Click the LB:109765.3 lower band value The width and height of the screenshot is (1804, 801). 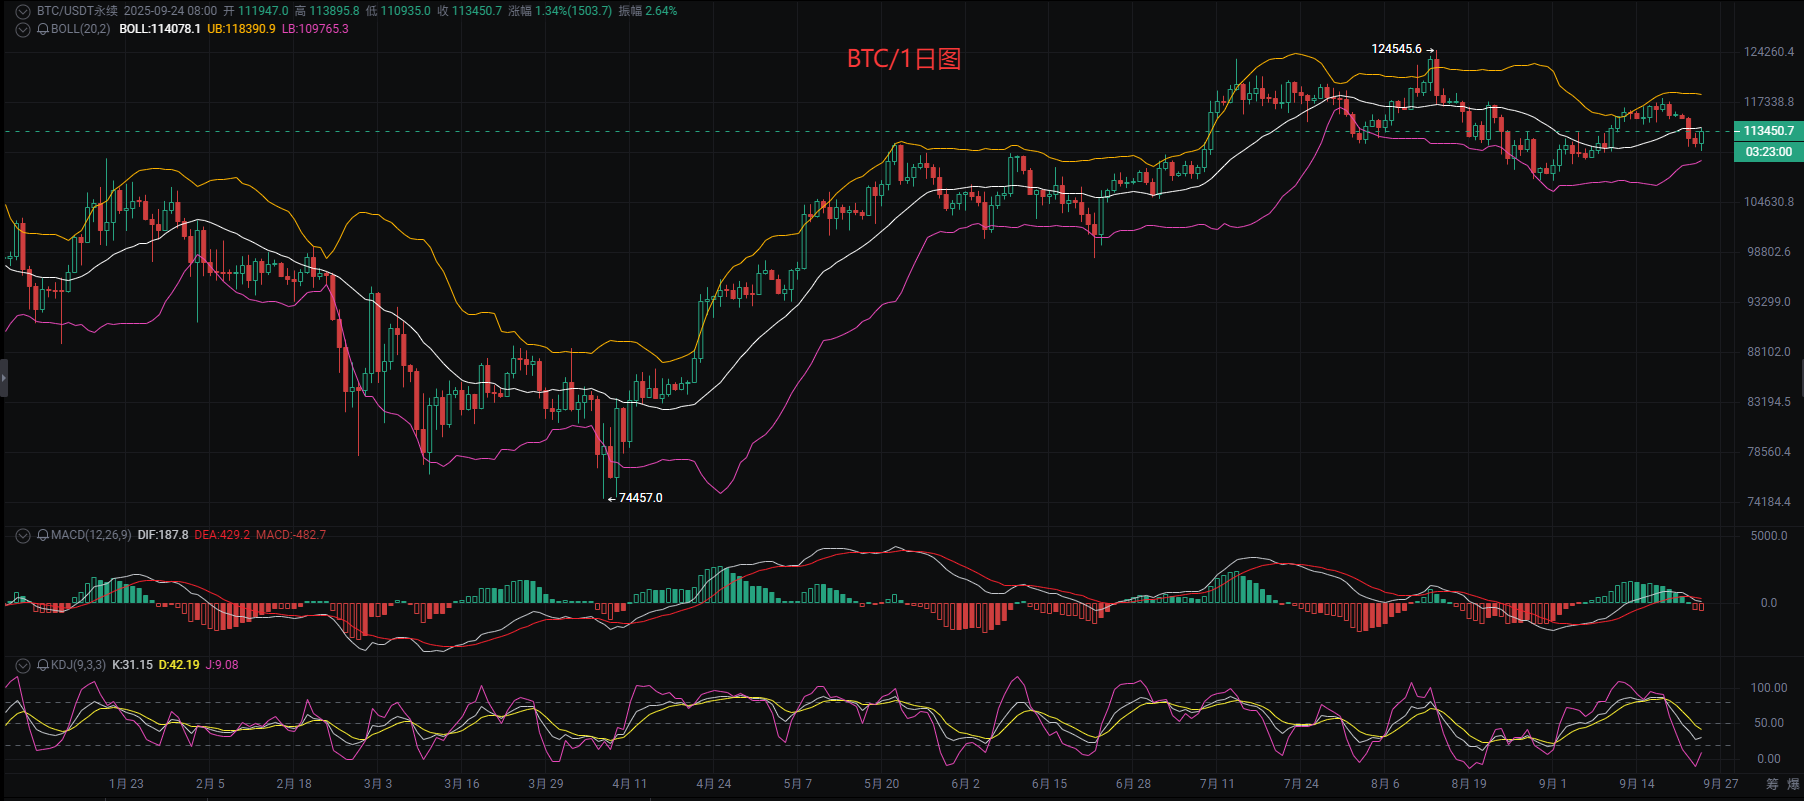point(315,29)
